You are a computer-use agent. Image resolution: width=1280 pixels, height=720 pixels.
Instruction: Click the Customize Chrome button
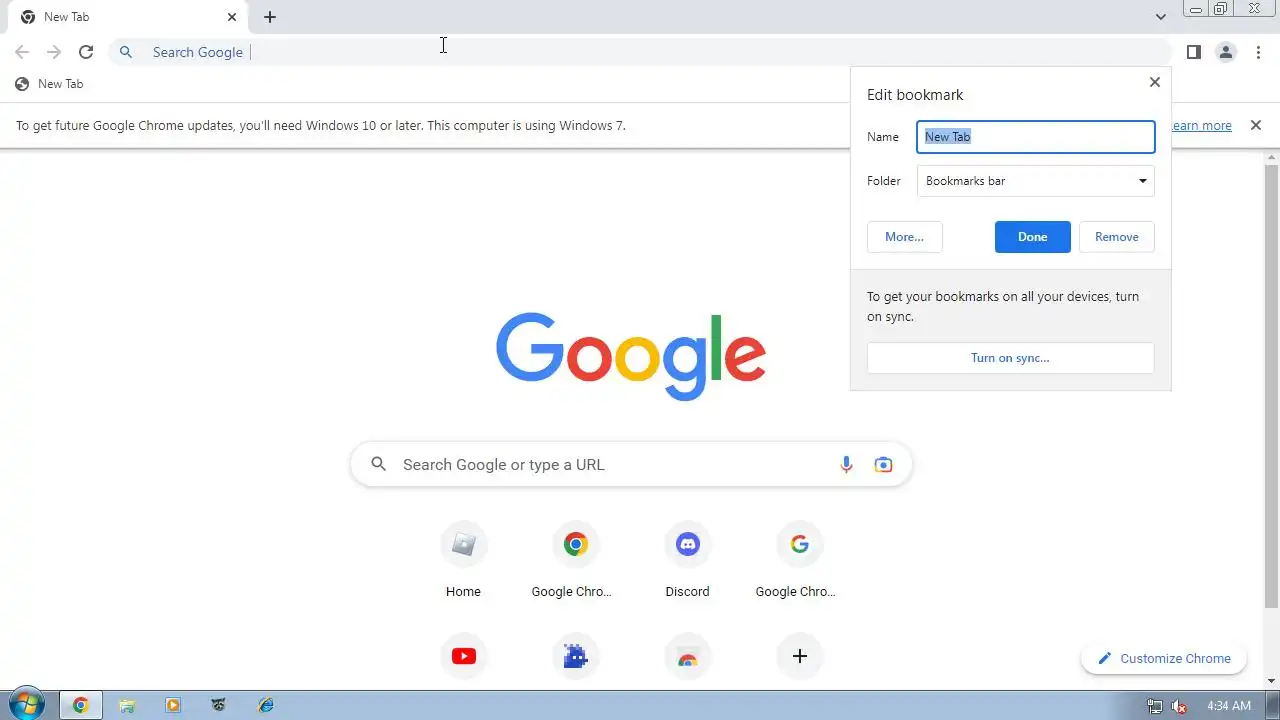(1164, 658)
